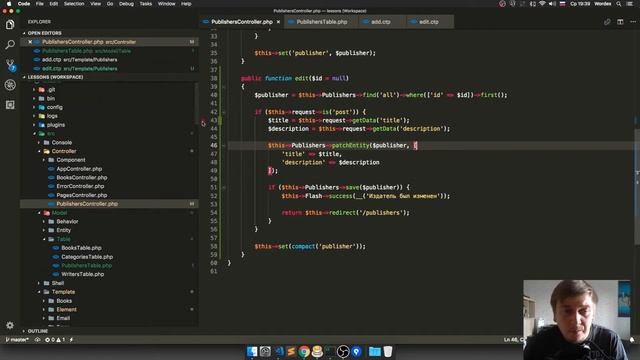Open BooksTable.php in the file tree
The width and height of the screenshot is (640, 360).
pos(81,248)
